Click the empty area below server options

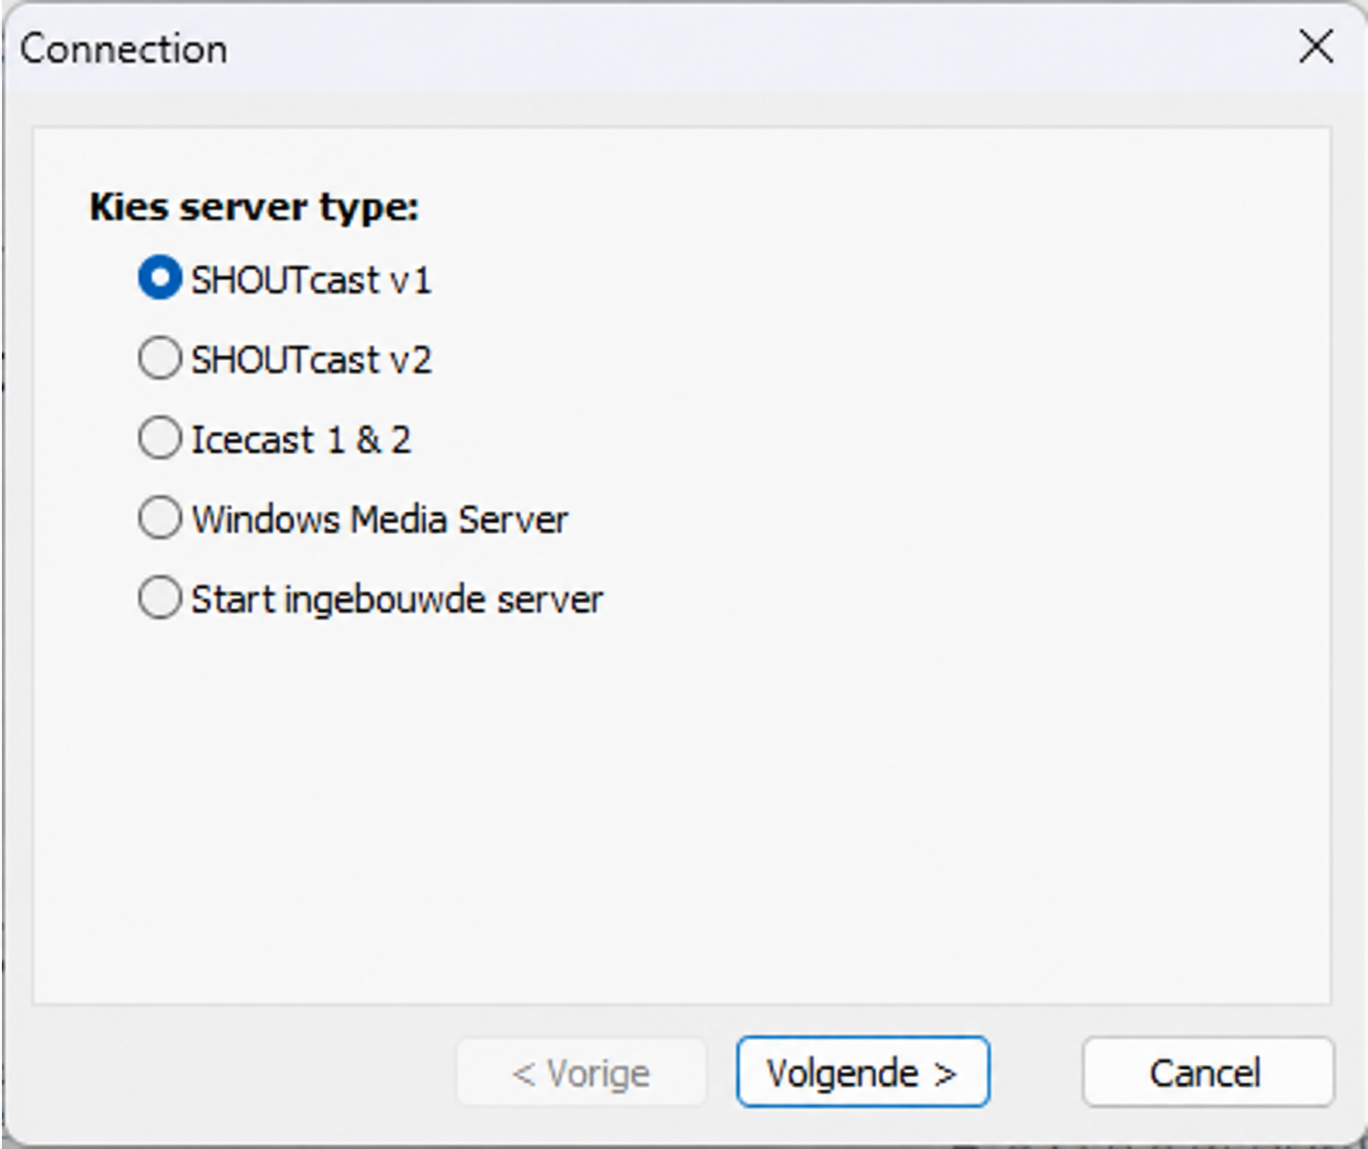[x=680, y=810]
